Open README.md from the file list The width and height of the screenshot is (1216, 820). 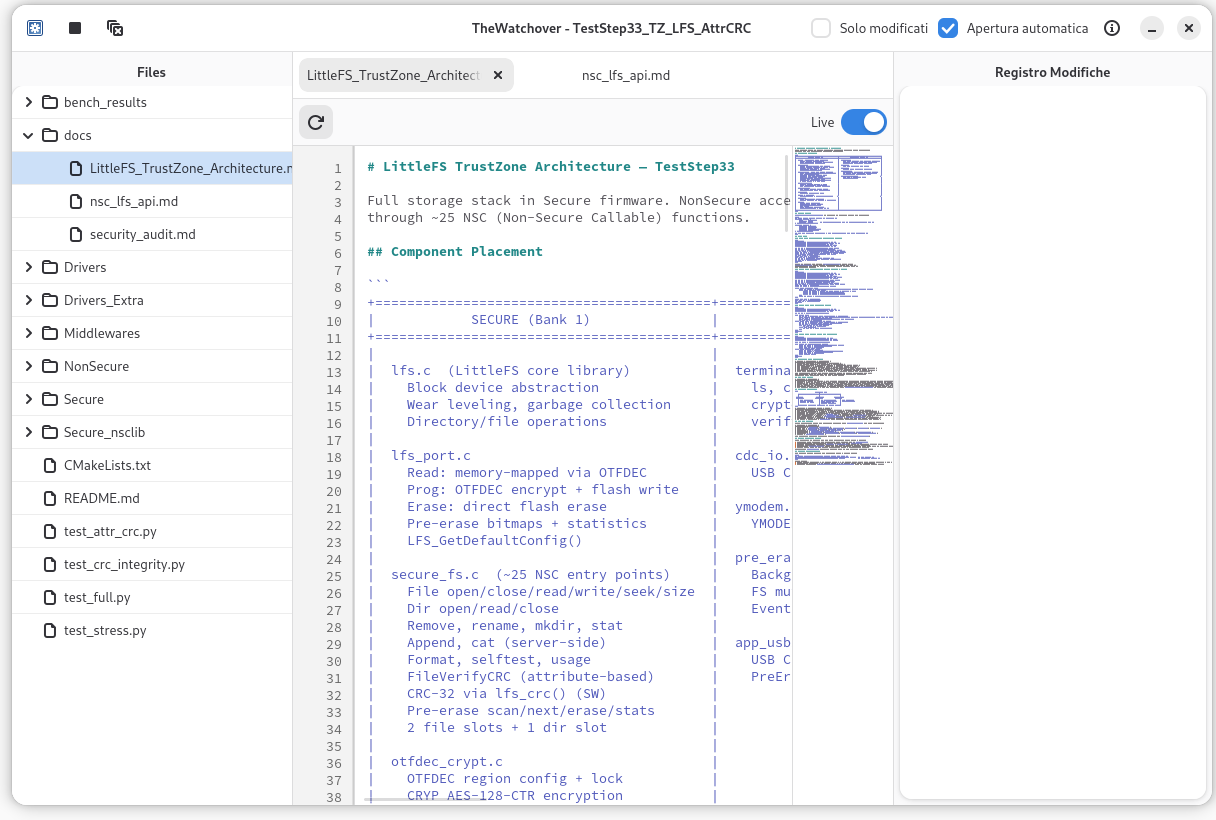(x=101, y=498)
